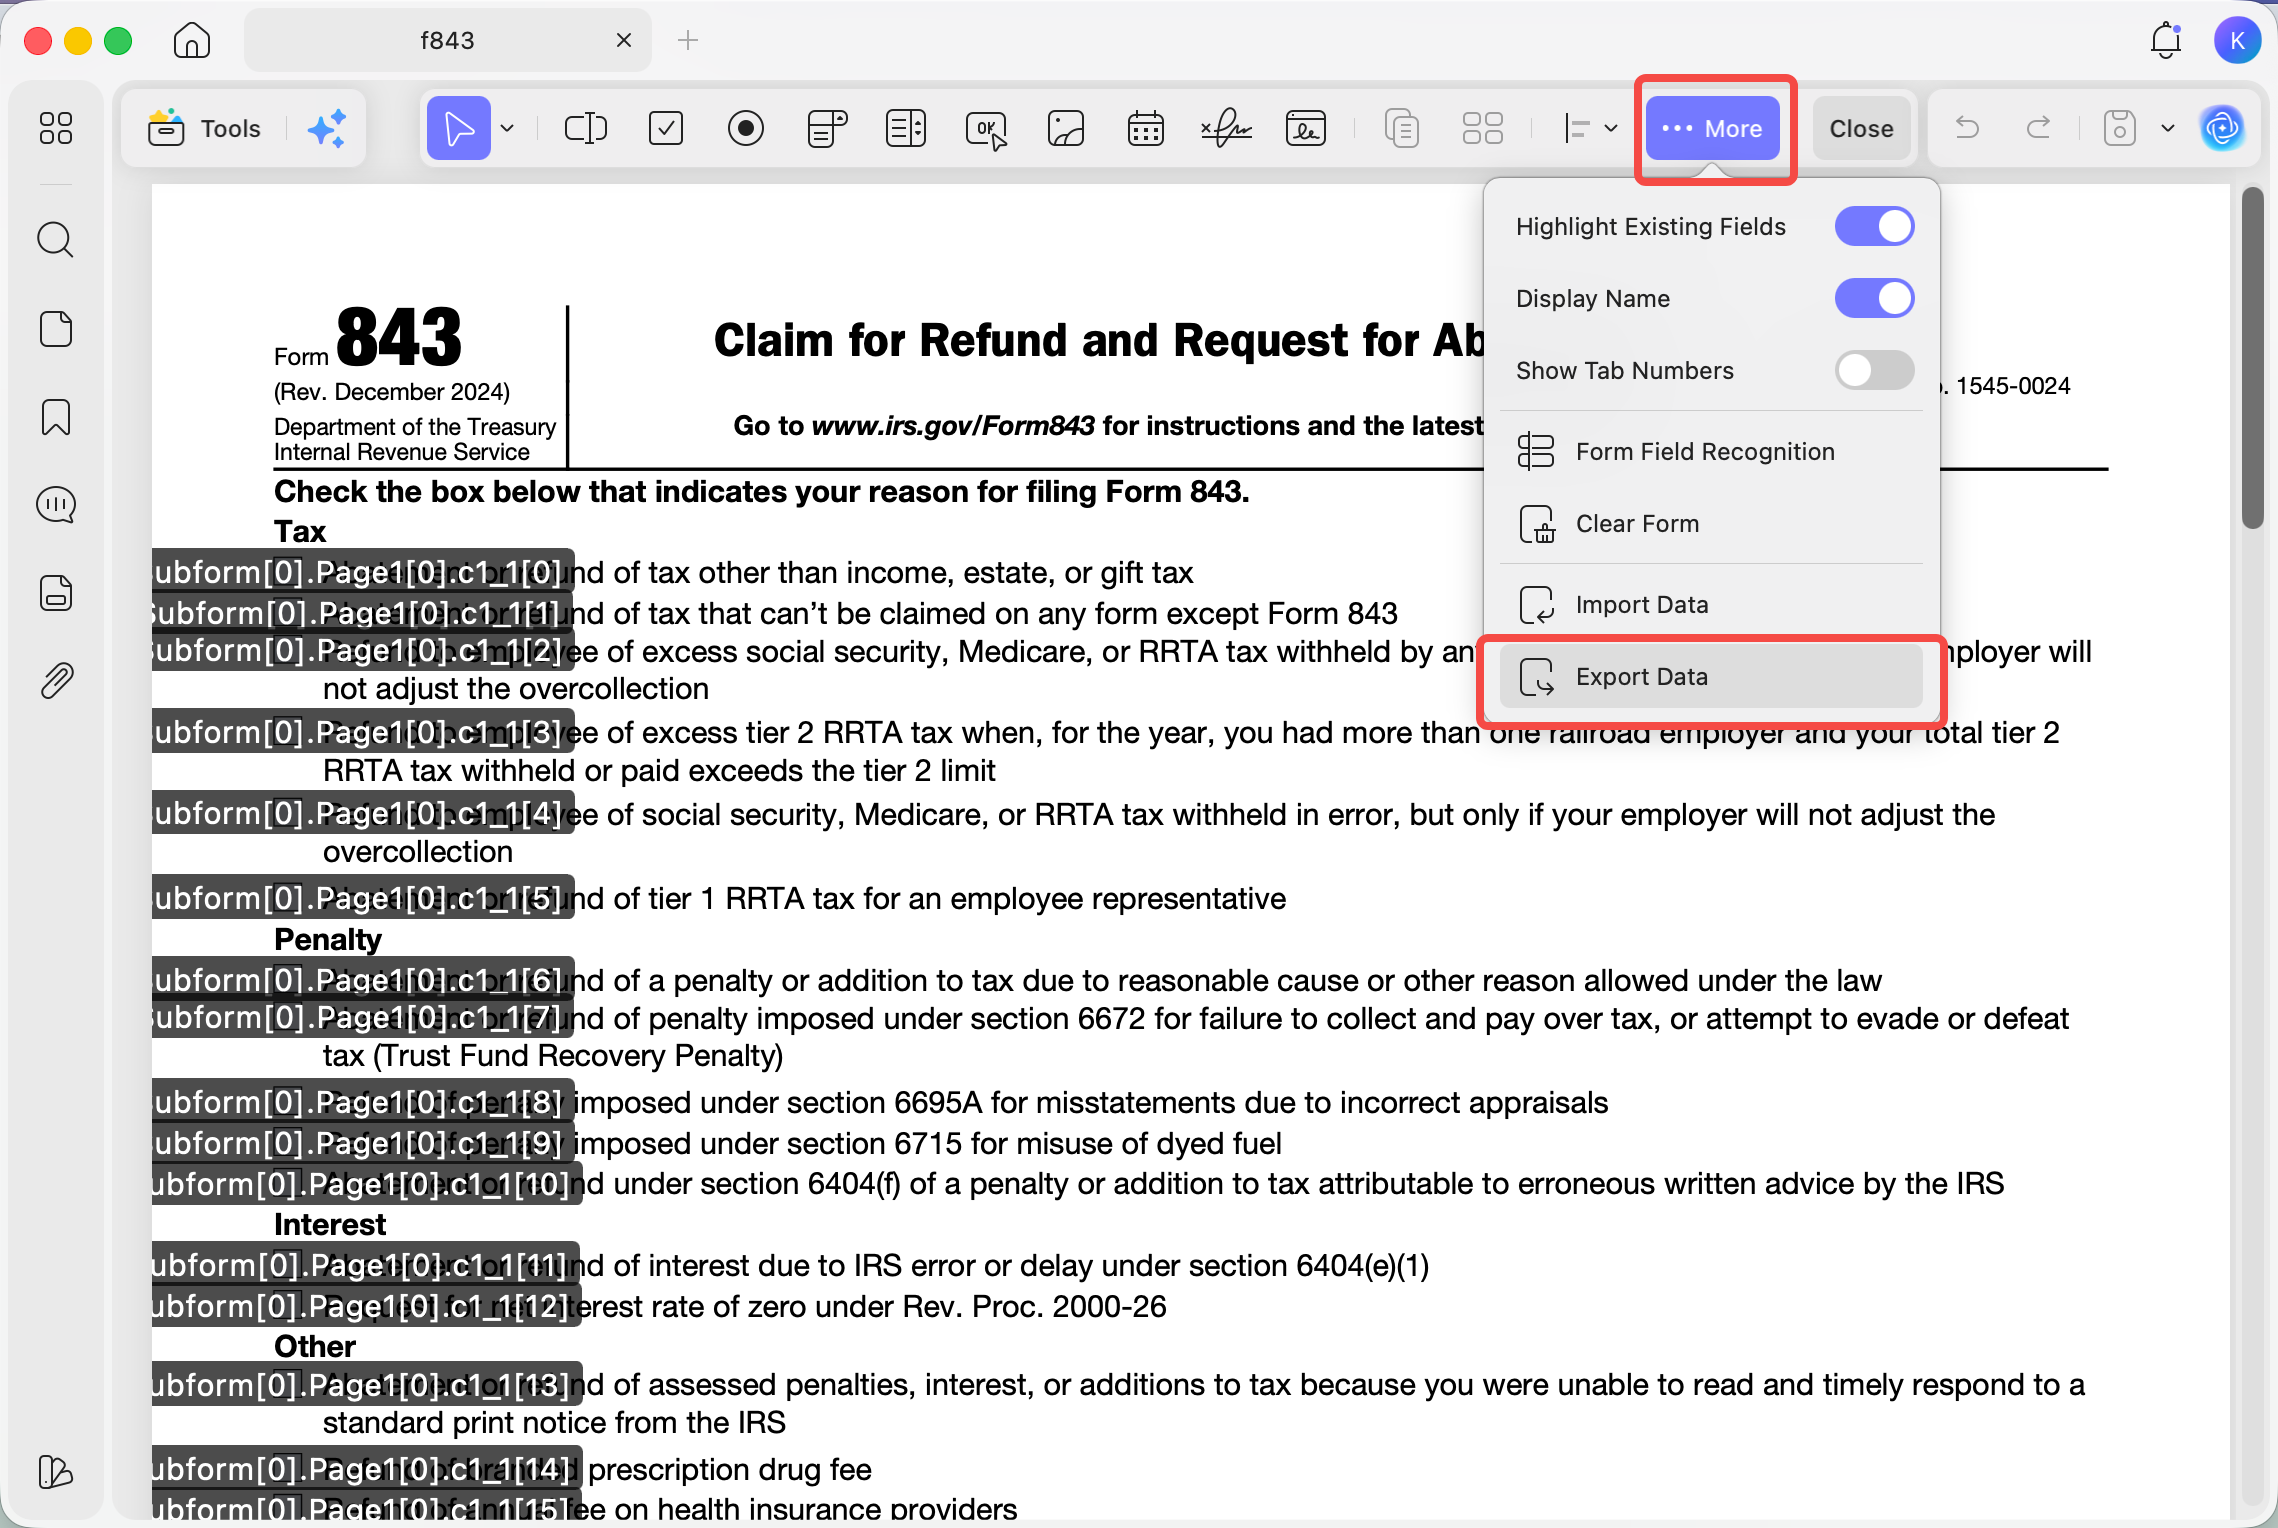The image size is (2278, 1528).
Task: Open the layers icon at sidebar bottom
Action: pyautogui.click(x=56, y=1472)
